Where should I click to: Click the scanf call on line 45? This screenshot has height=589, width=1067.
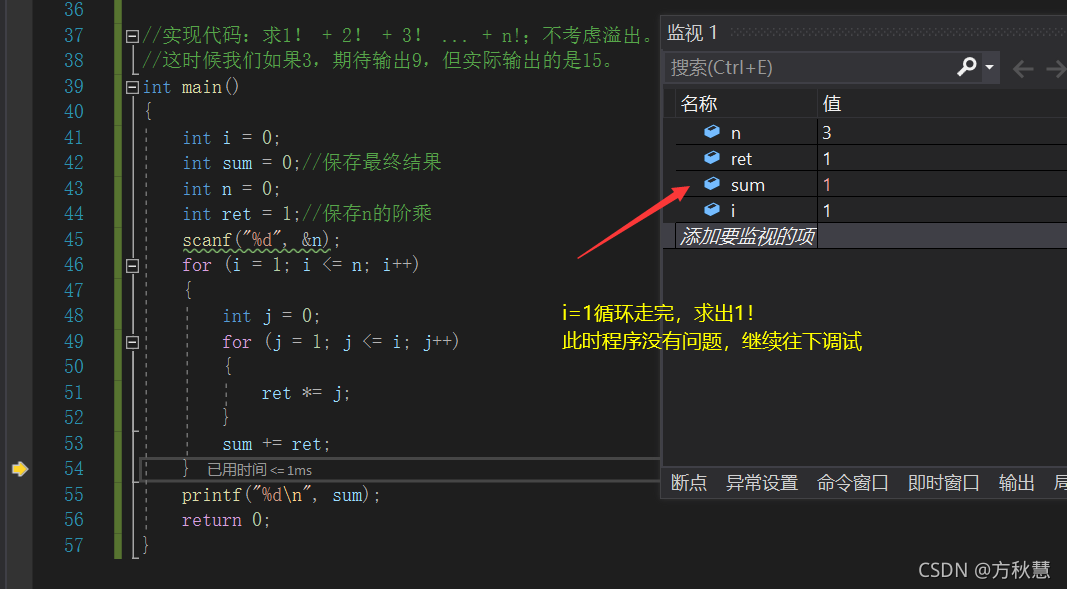(261, 240)
